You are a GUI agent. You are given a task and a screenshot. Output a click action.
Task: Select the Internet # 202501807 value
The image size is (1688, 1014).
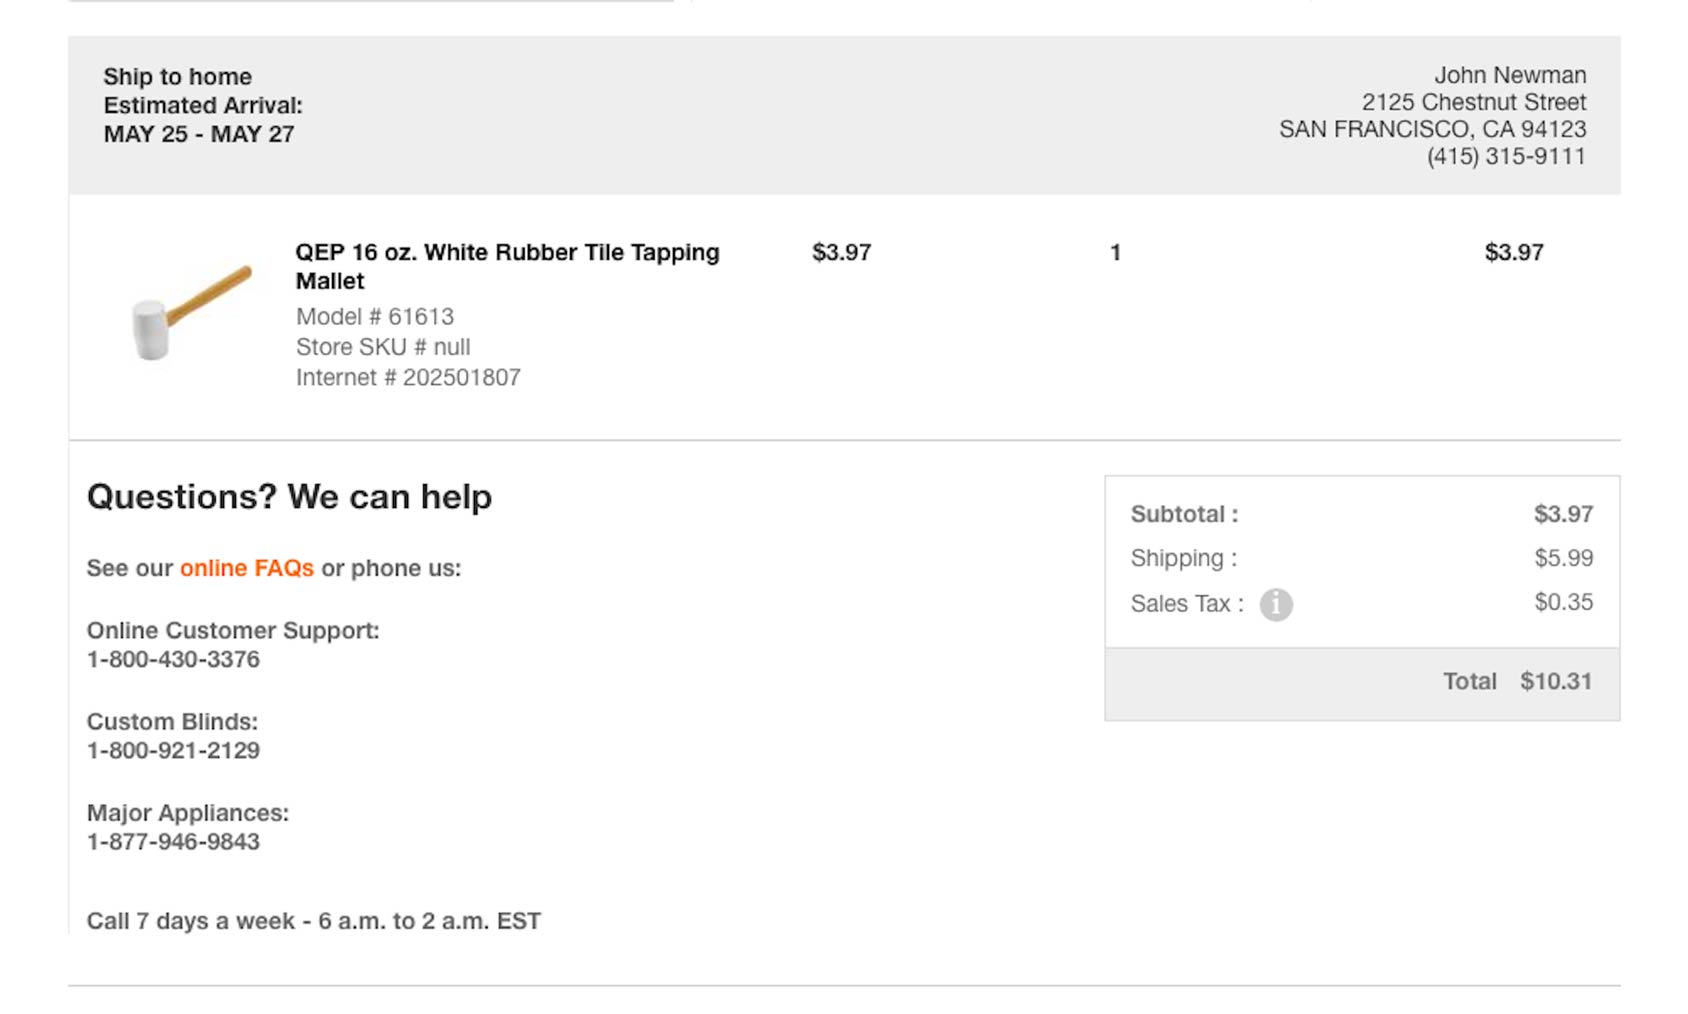tap(408, 377)
